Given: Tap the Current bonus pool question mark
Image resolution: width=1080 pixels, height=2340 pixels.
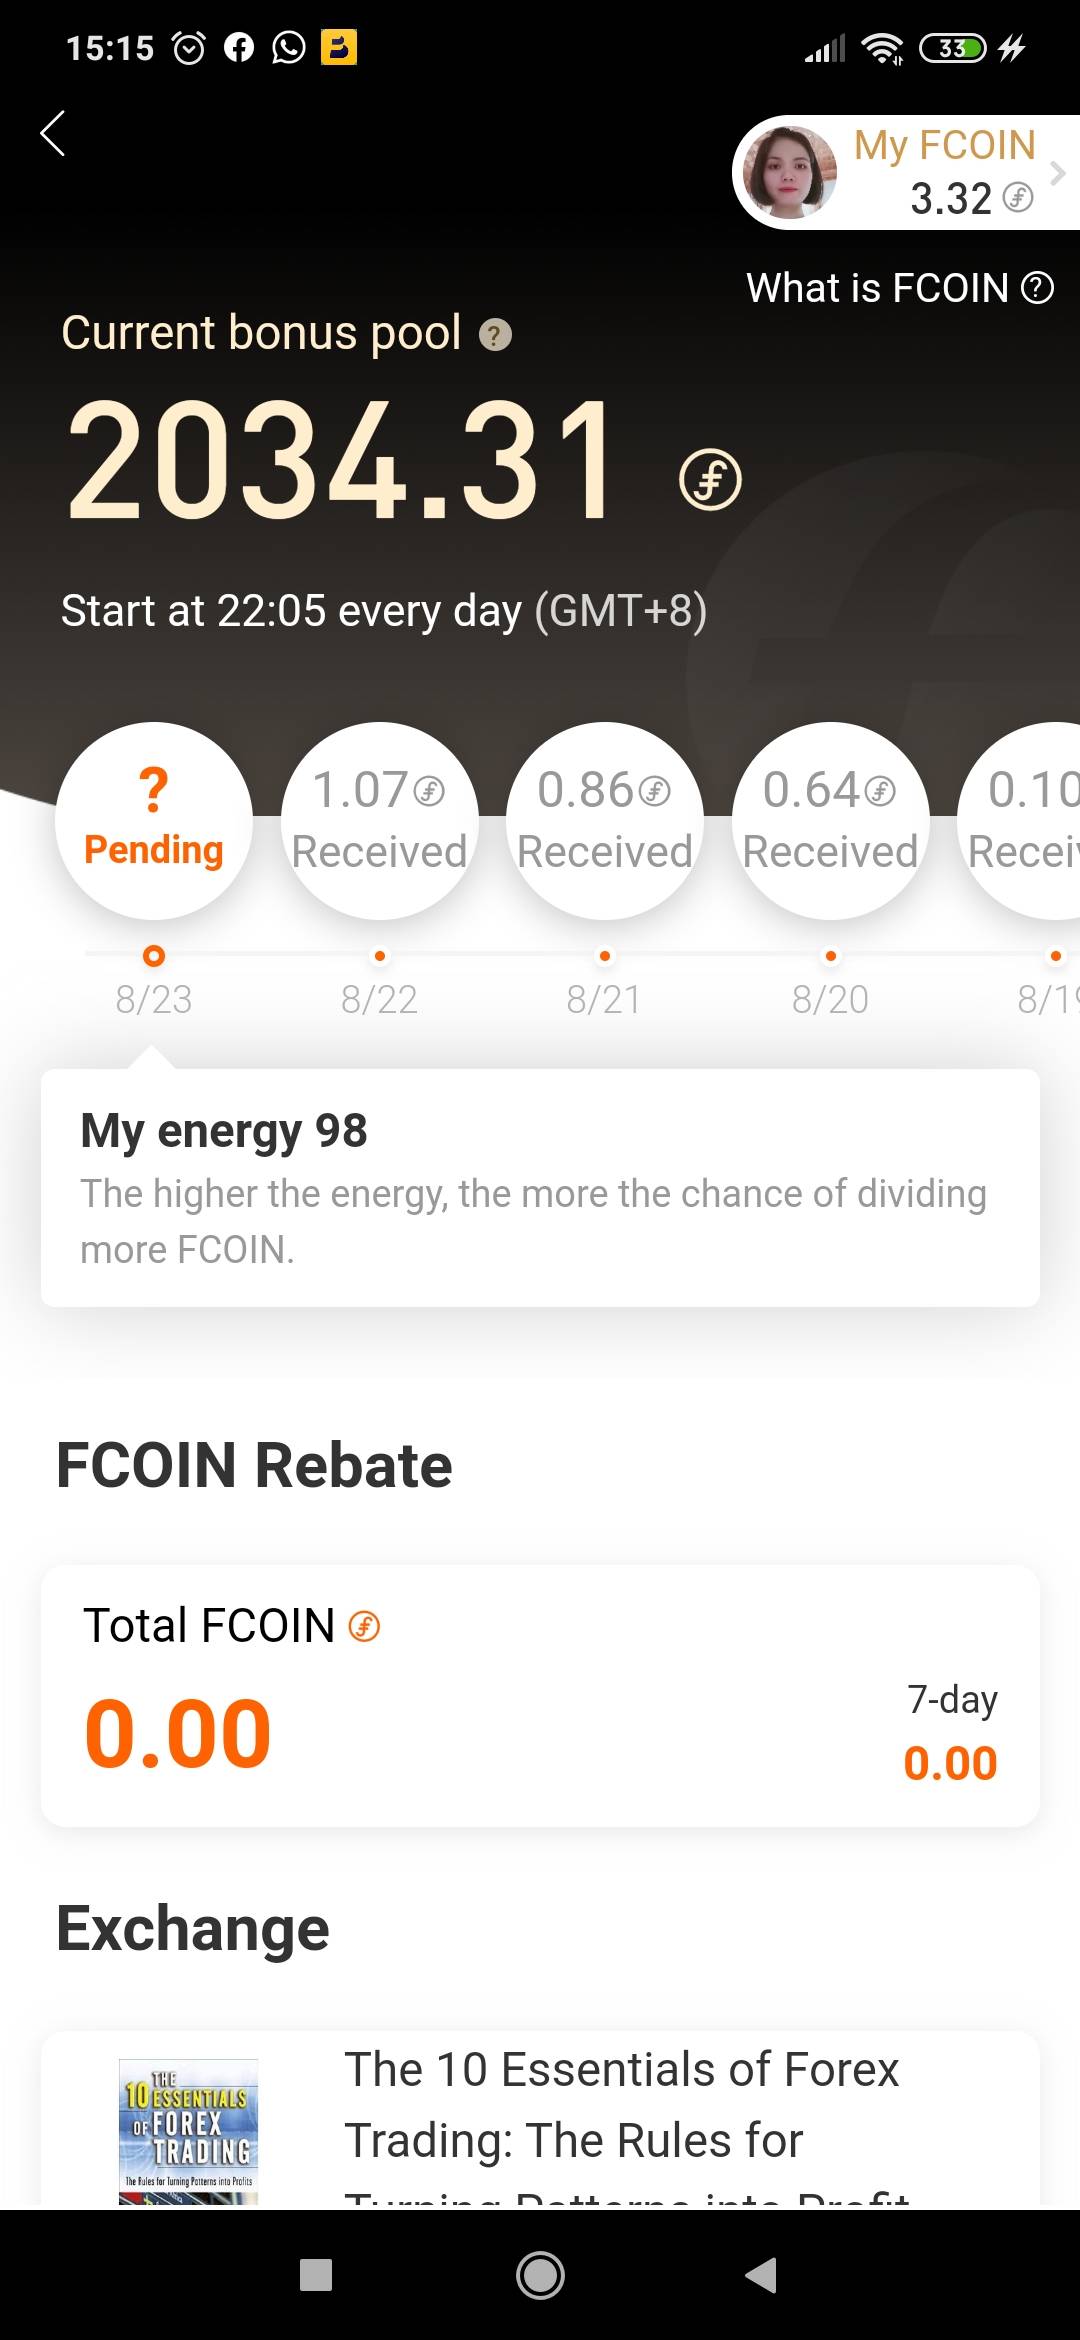Looking at the screenshot, I should click(495, 335).
